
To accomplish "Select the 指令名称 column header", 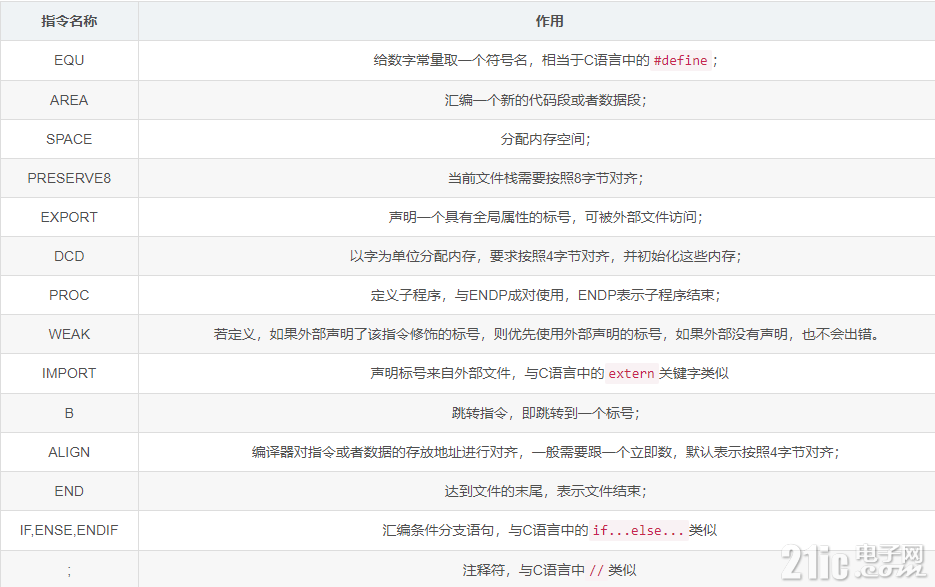I will pyautogui.click(x=69, y=21).
